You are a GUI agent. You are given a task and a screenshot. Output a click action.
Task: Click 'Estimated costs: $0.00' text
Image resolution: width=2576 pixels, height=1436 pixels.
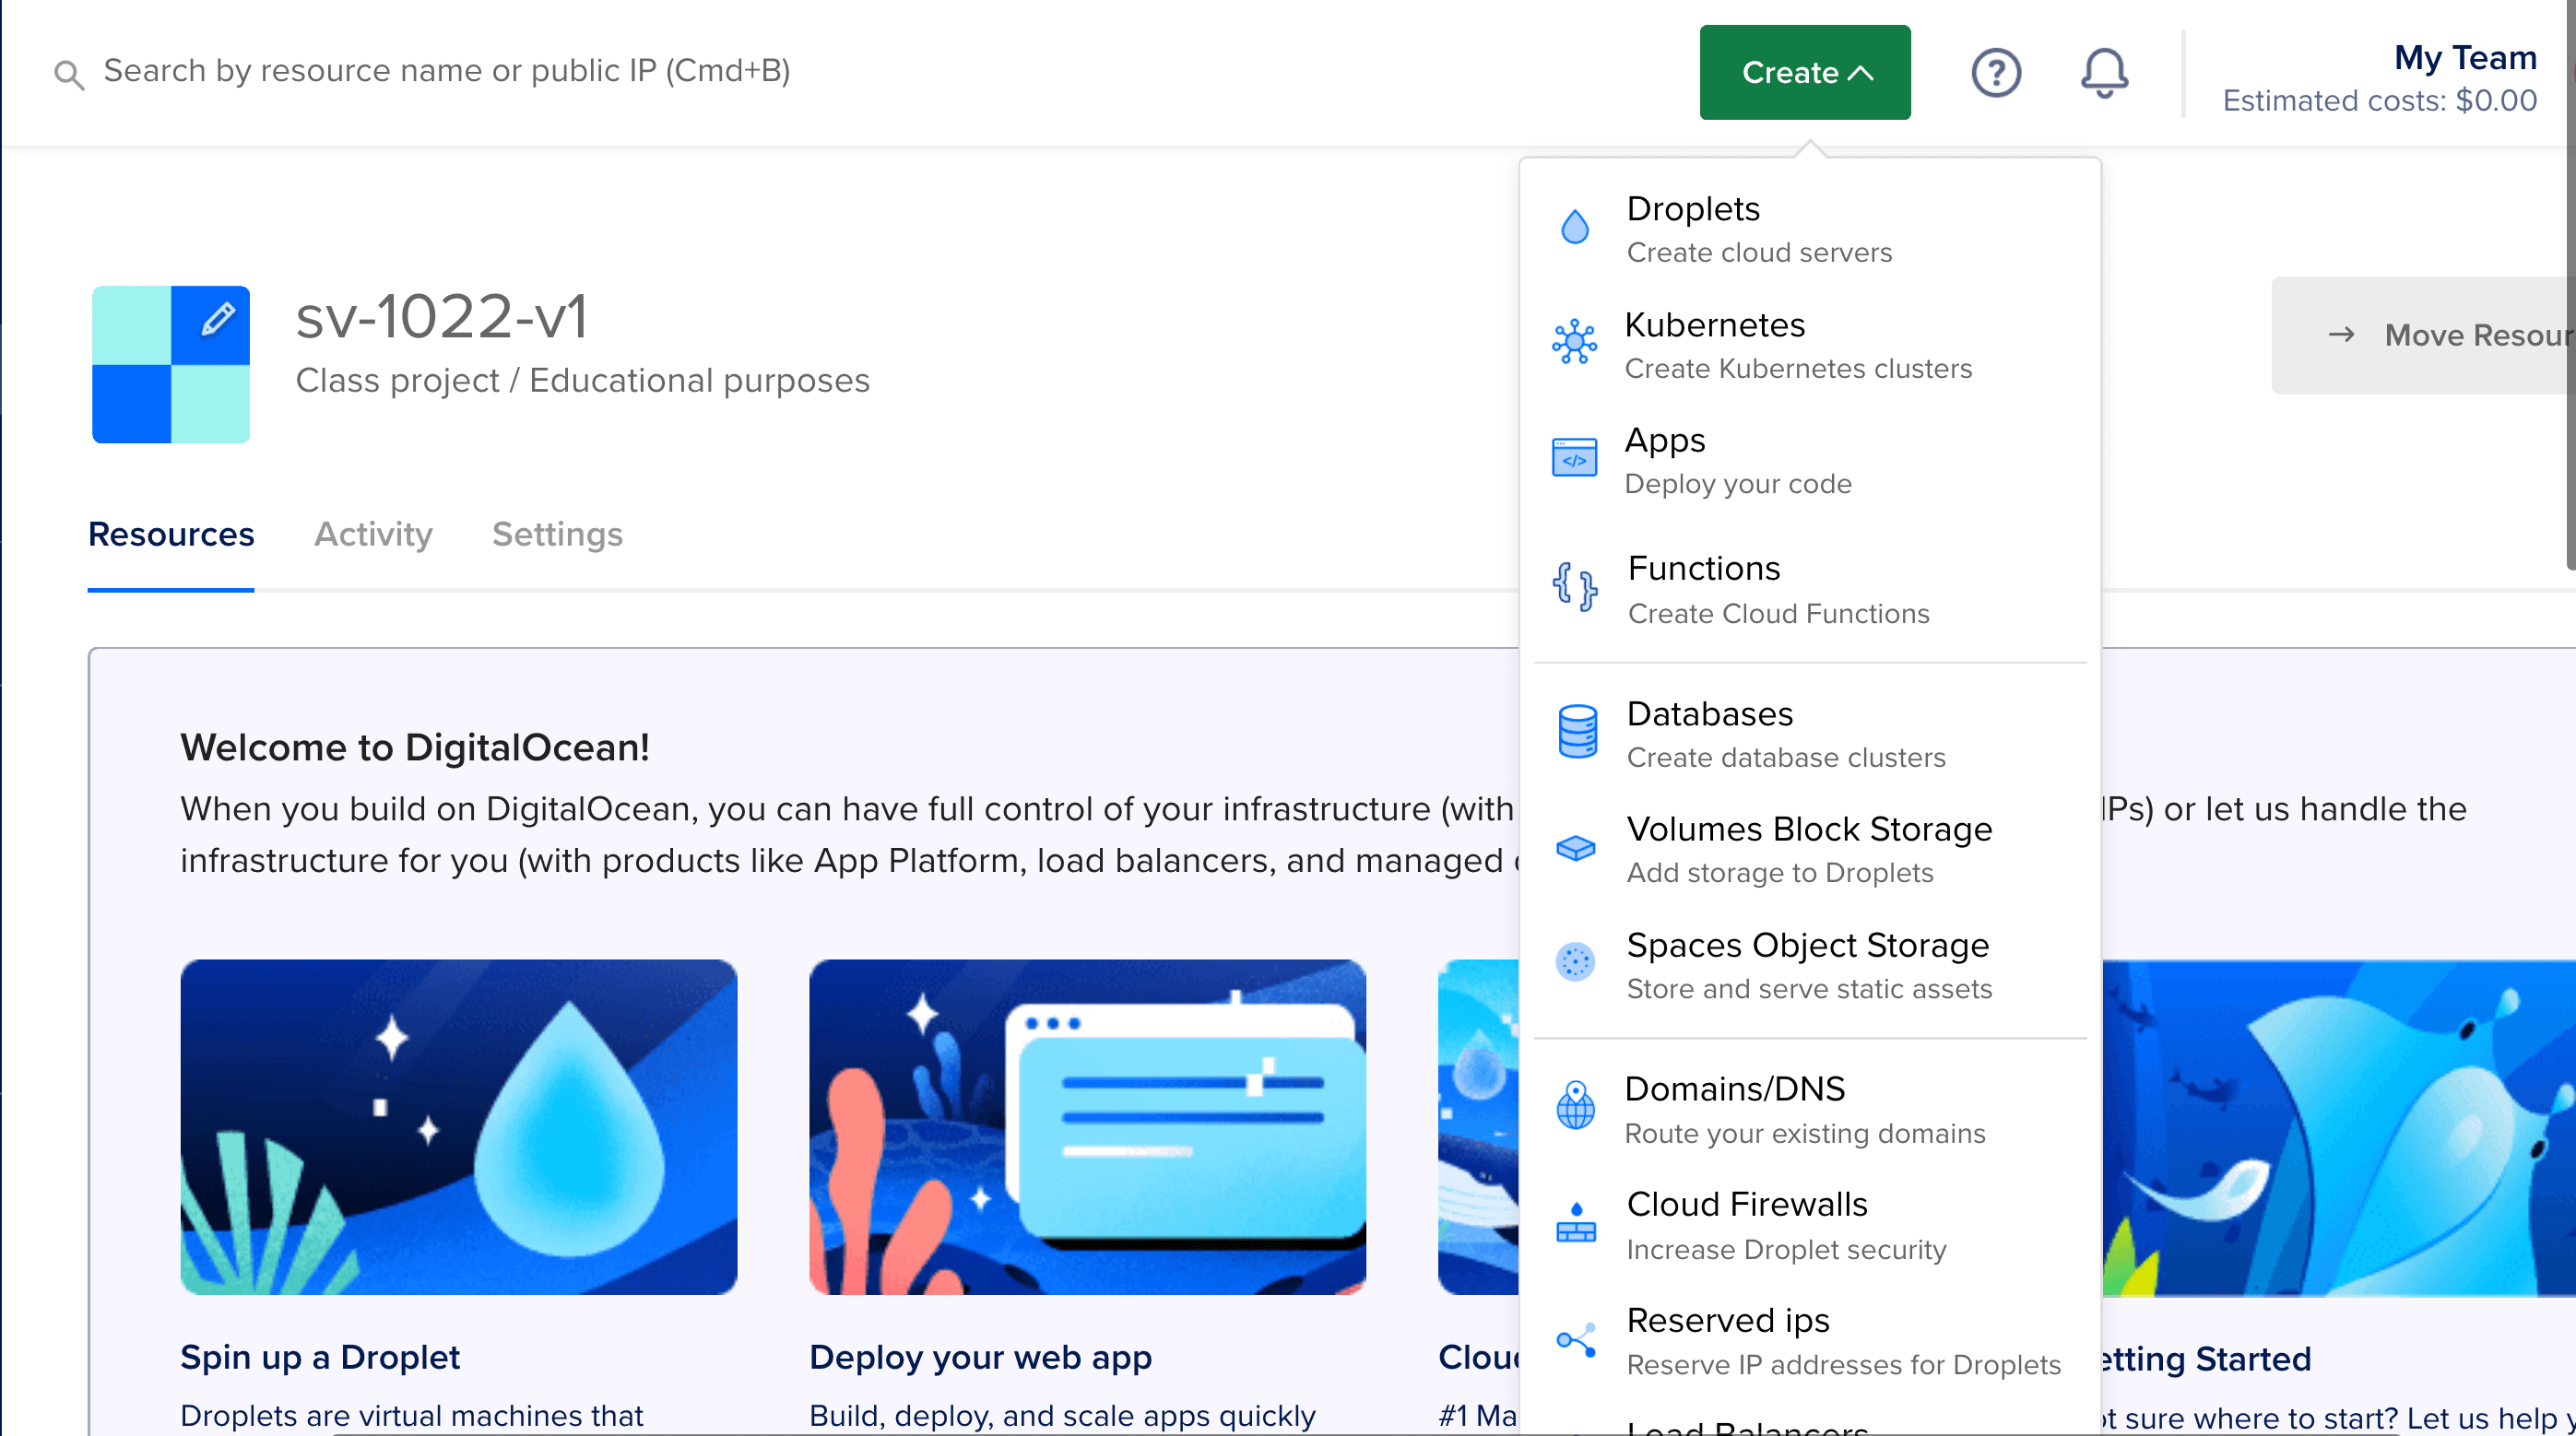point(2379,101)
